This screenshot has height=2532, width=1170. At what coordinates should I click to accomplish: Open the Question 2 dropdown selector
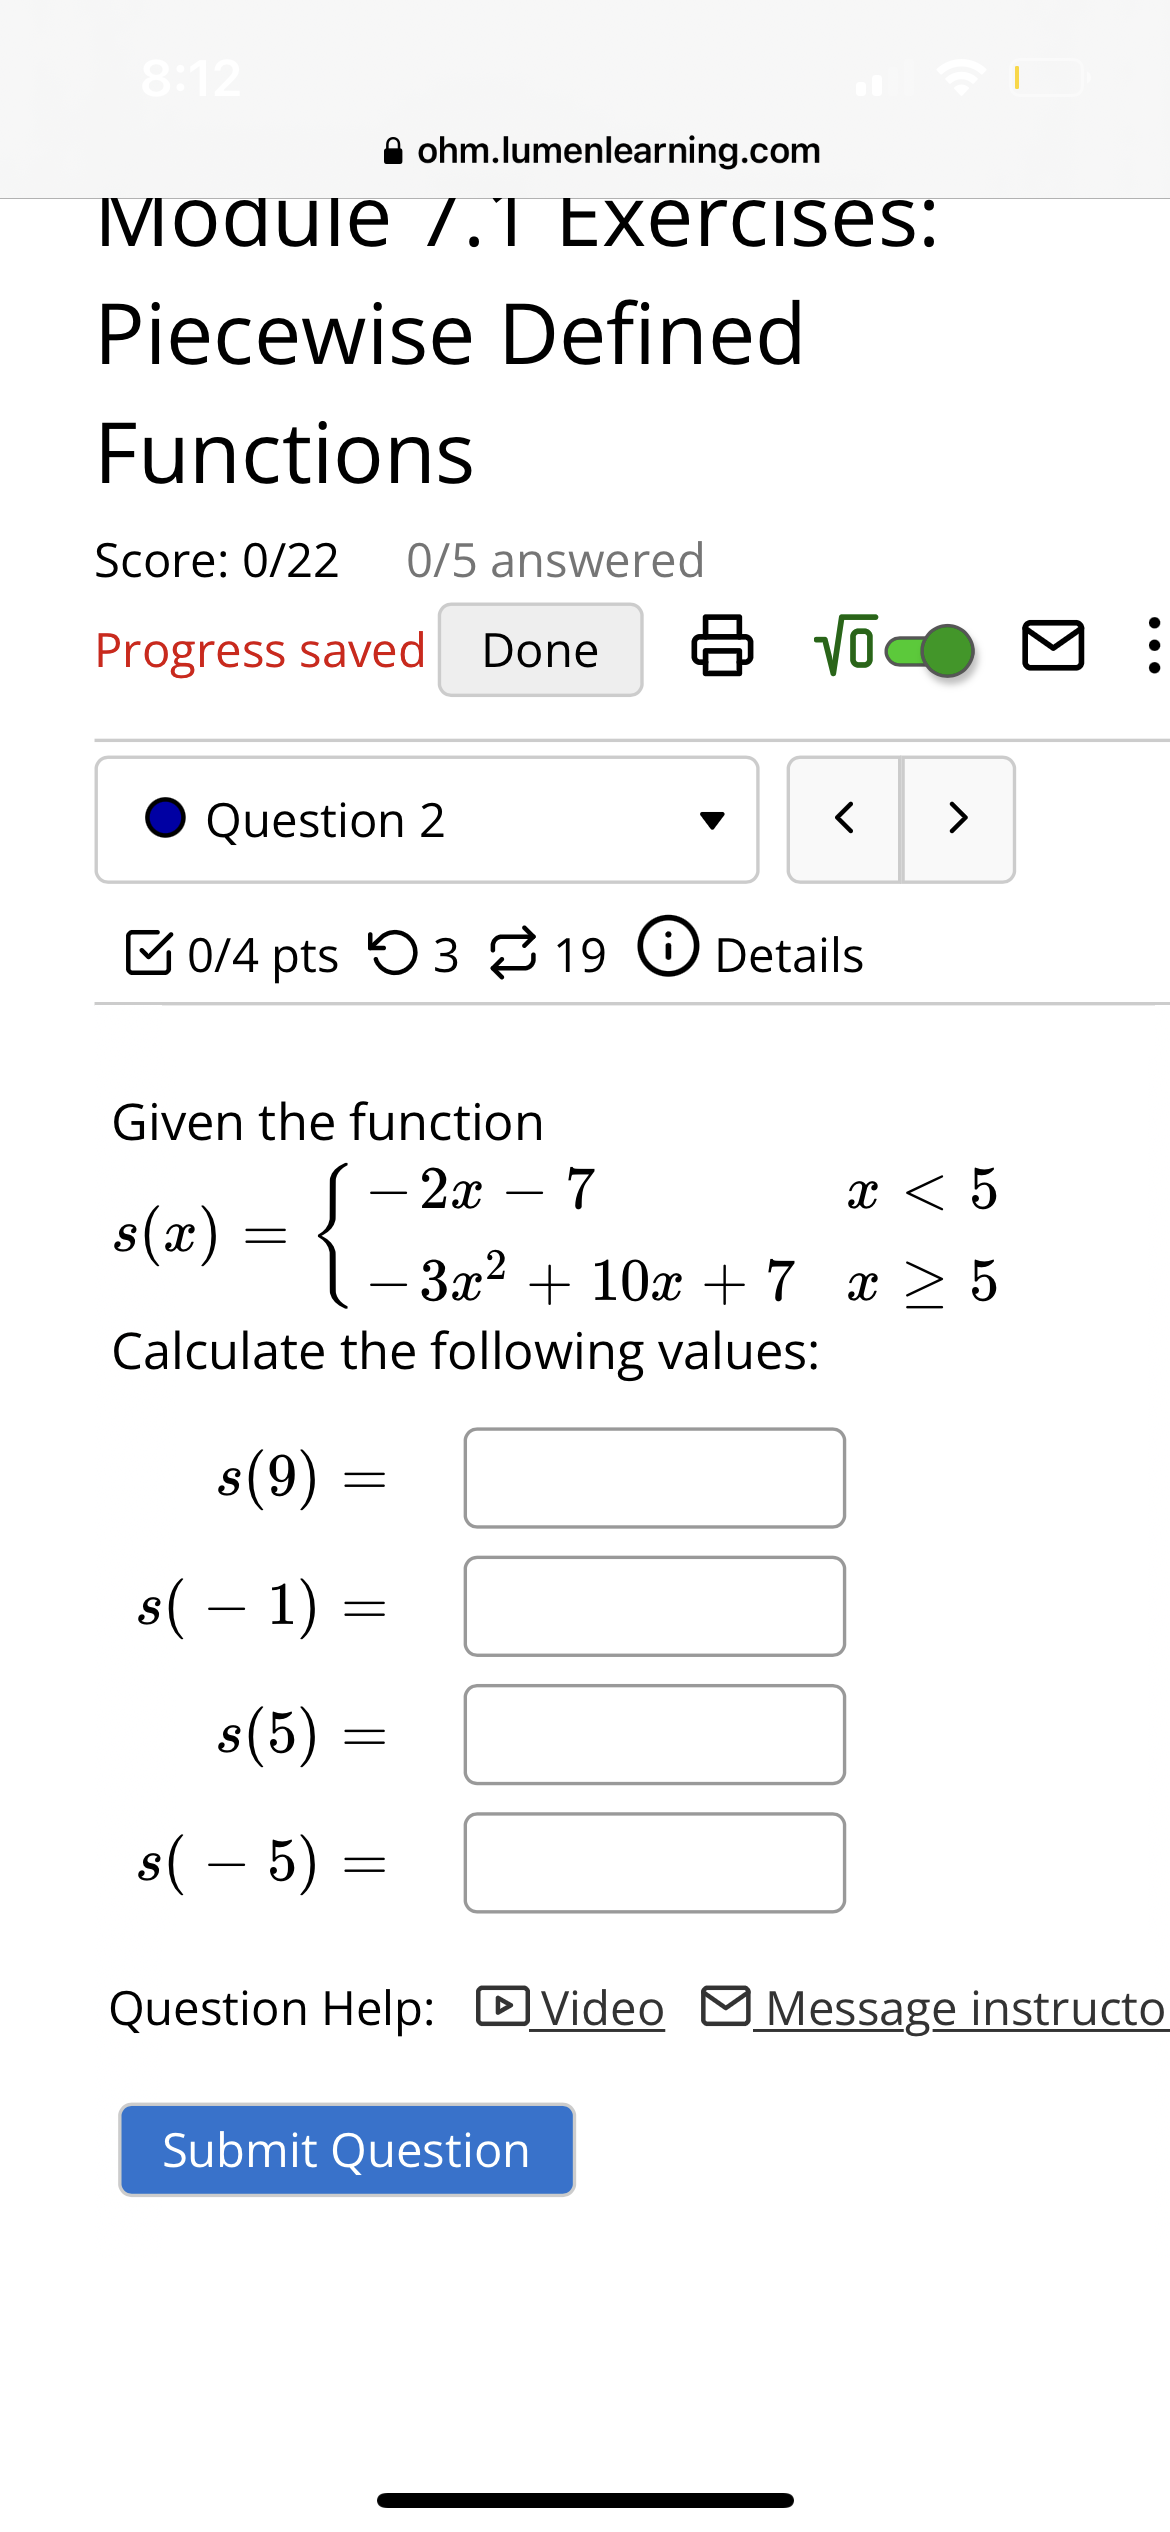712,820
